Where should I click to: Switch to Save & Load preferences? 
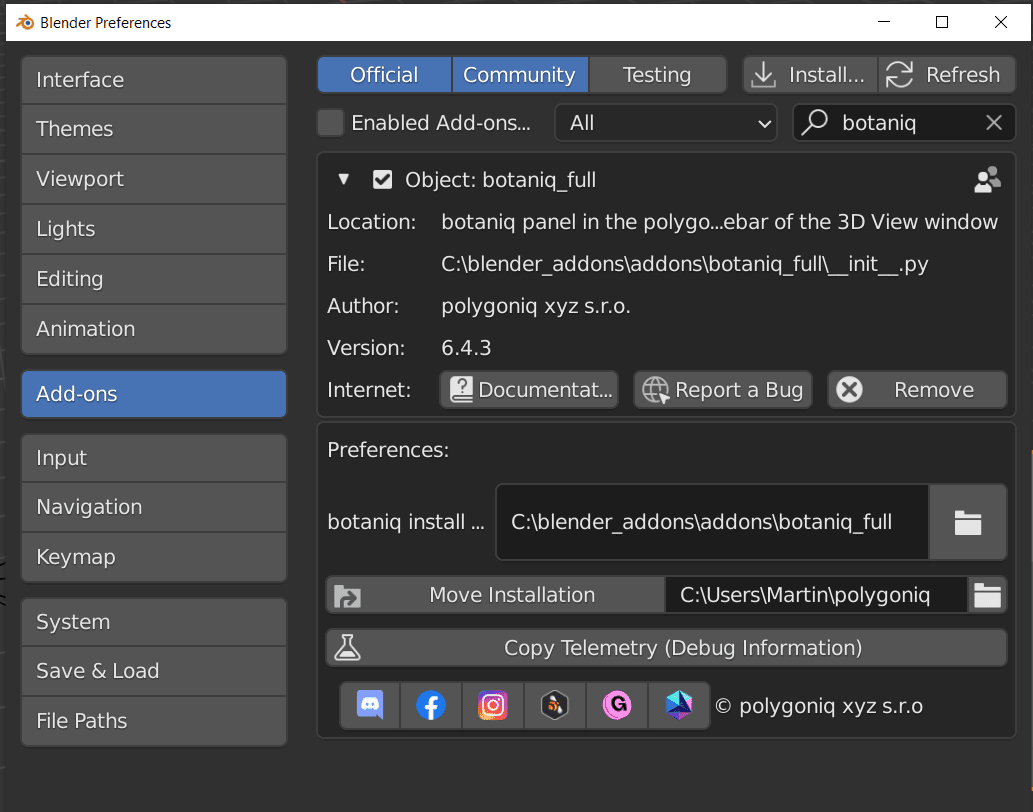(x=154, y=671)
